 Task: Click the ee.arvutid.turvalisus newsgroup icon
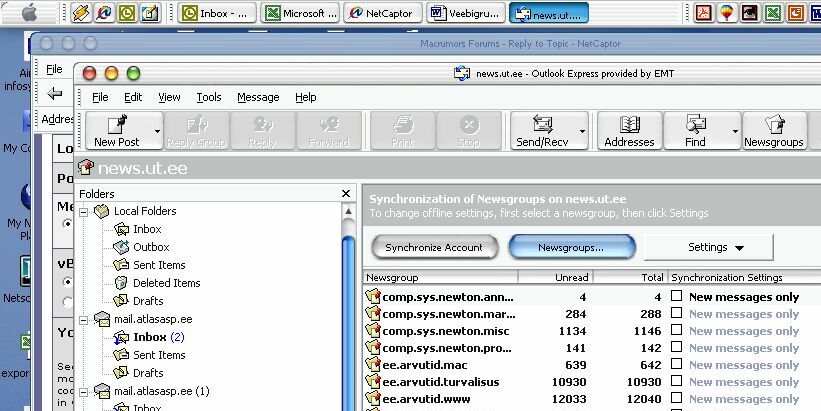(373, 381)
